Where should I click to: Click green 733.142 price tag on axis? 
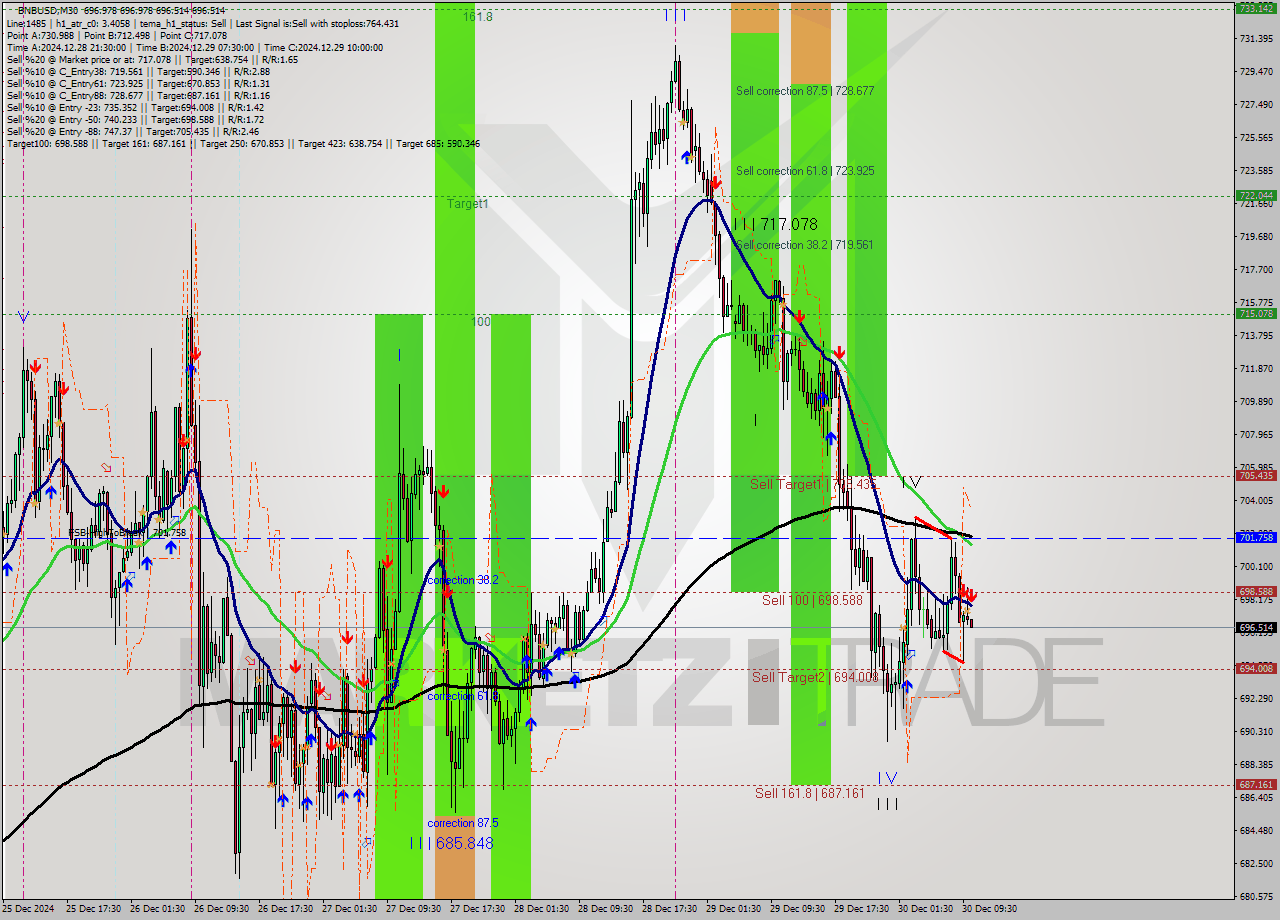(1256, 8)
